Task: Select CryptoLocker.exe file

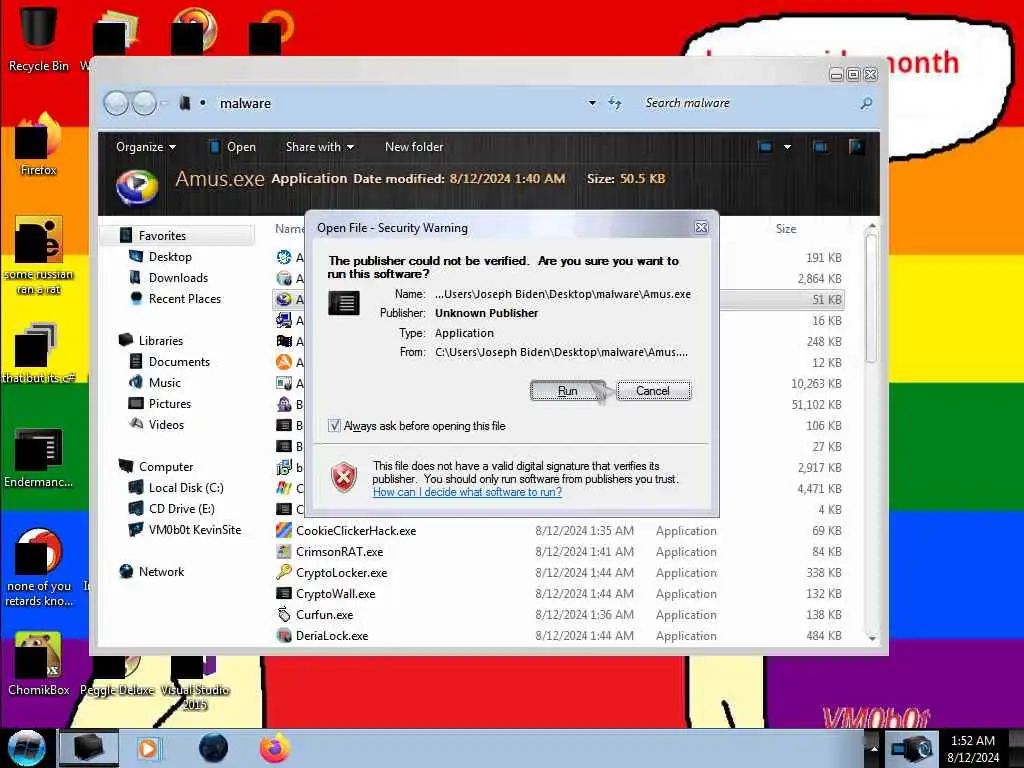Action: [x=341, y=573]
